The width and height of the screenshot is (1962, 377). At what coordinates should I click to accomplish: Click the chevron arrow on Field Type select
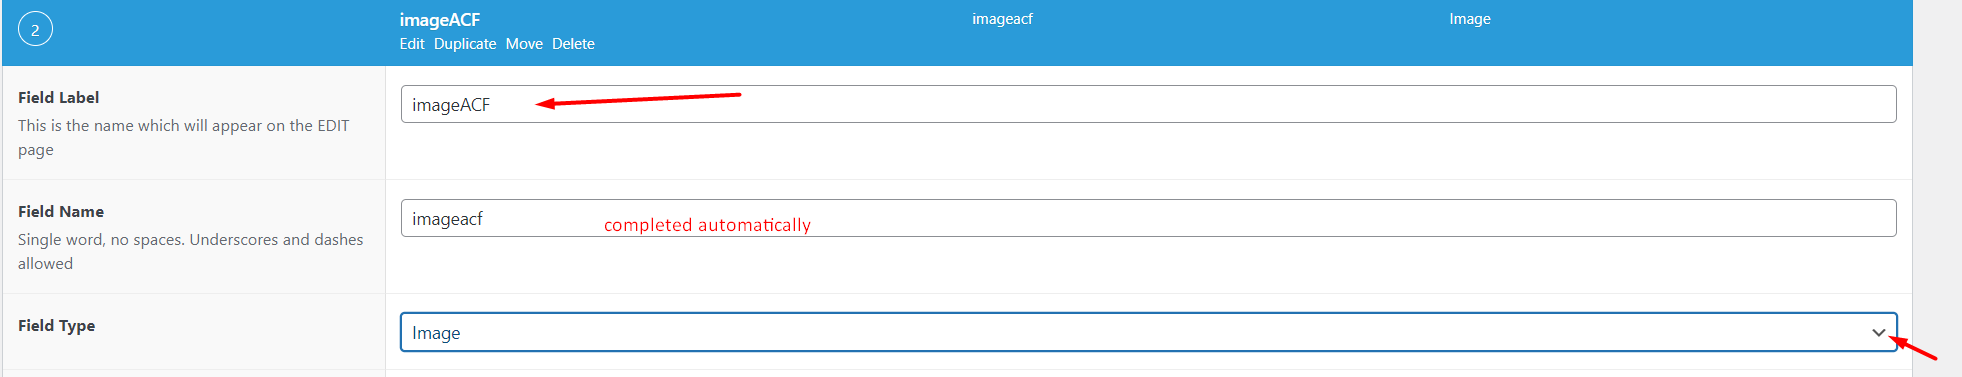point(1878,333)
